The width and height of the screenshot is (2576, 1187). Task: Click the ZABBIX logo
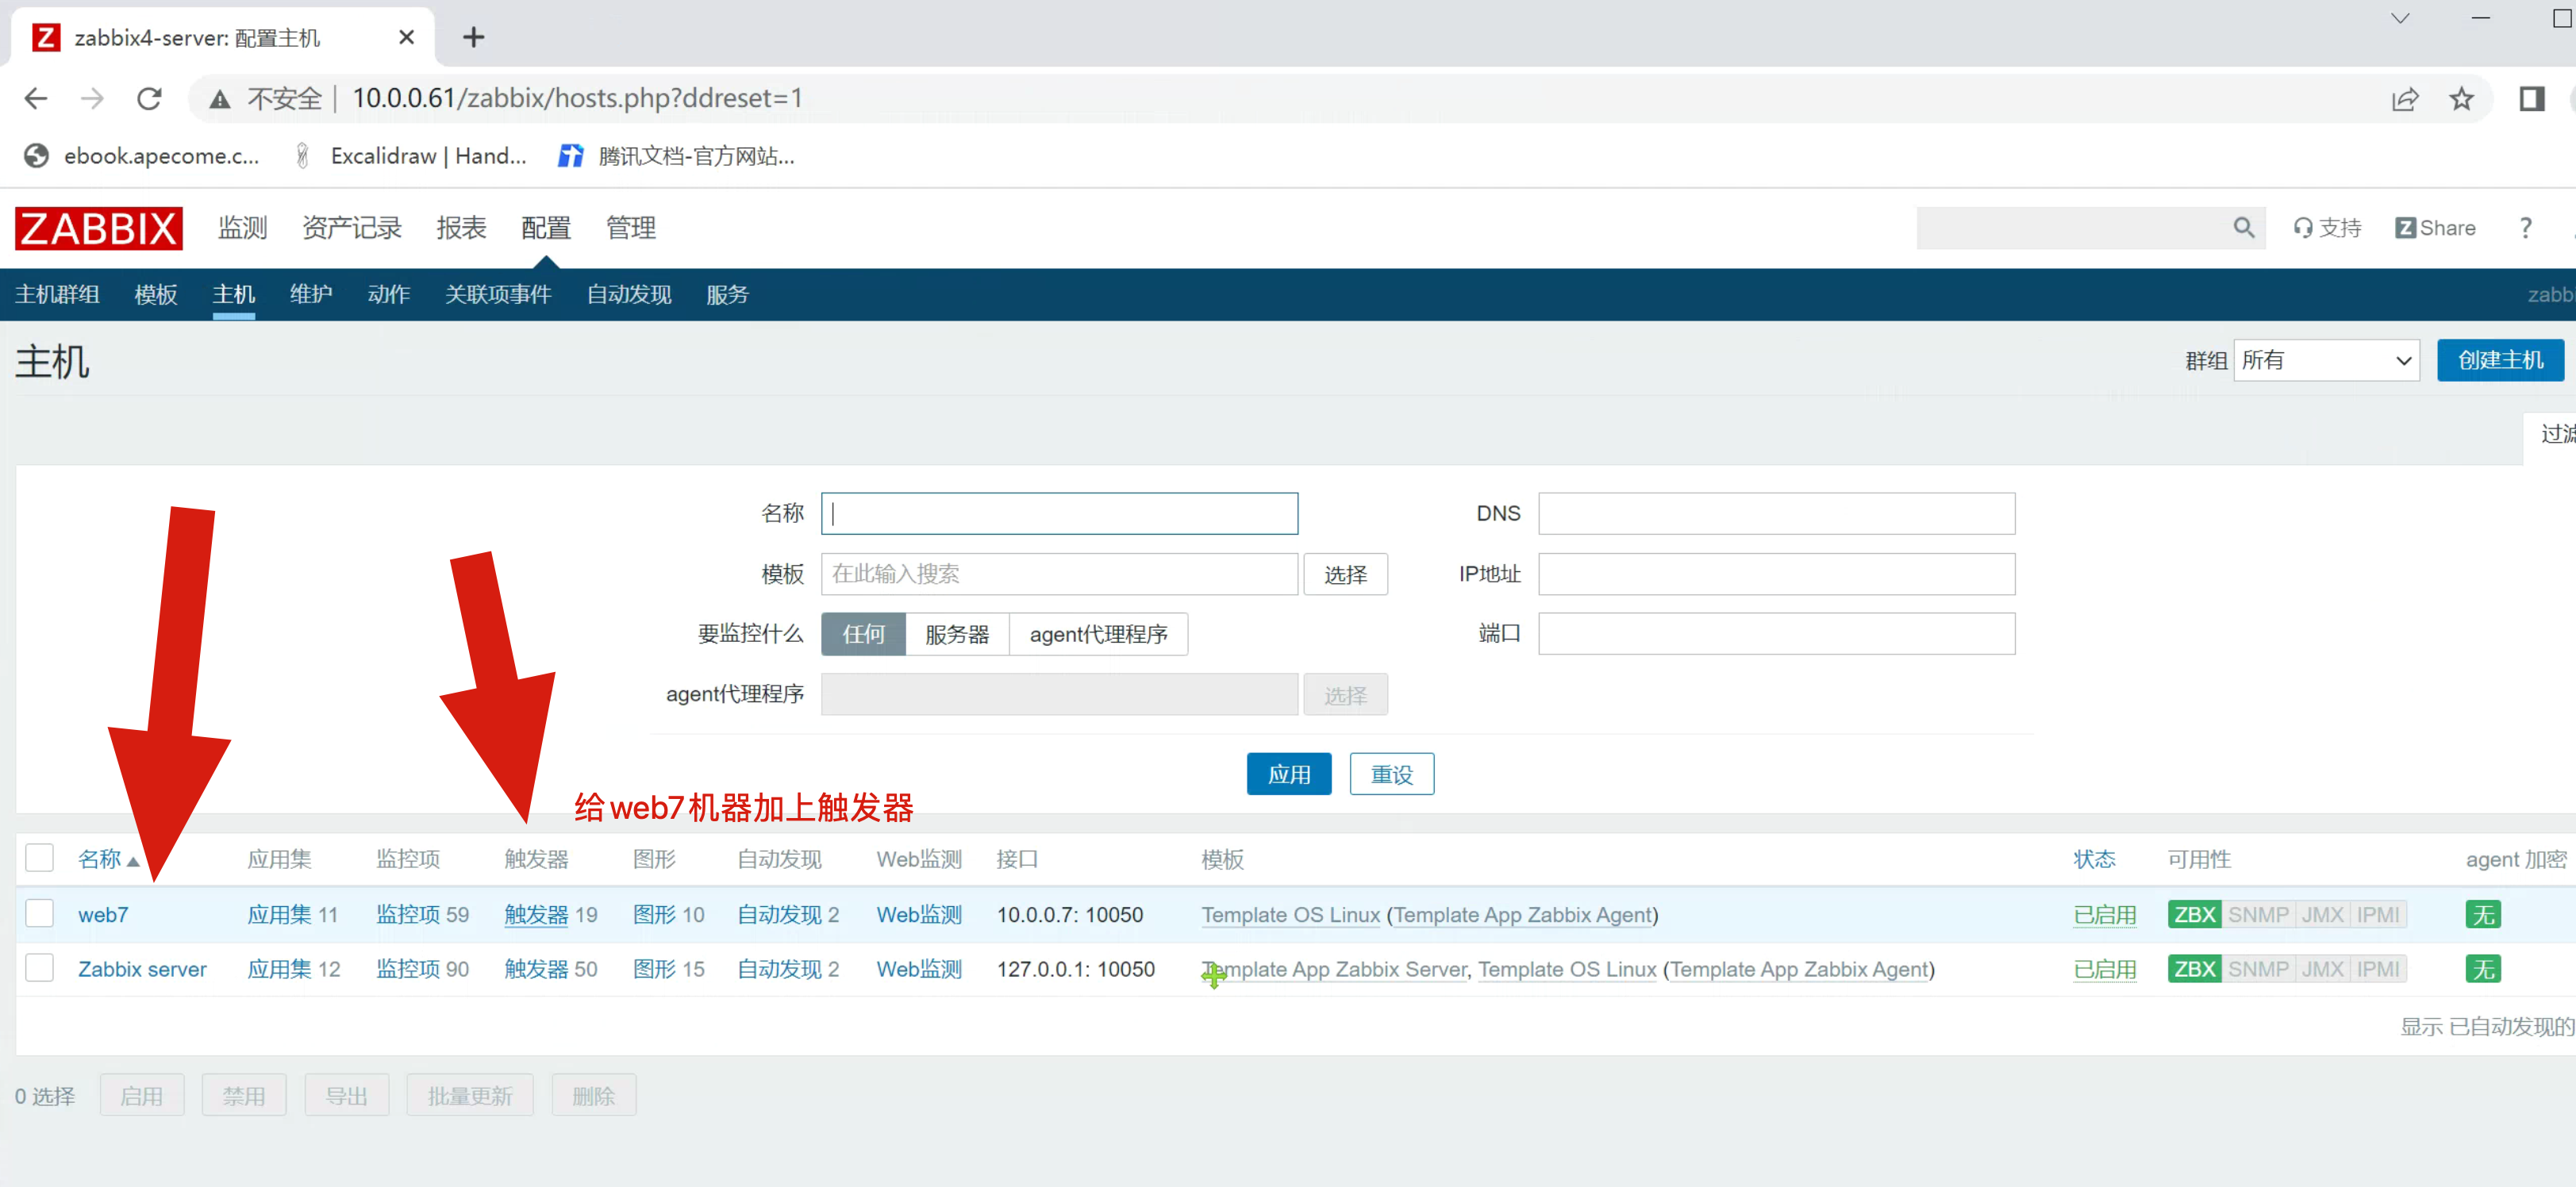click(98, 228)
